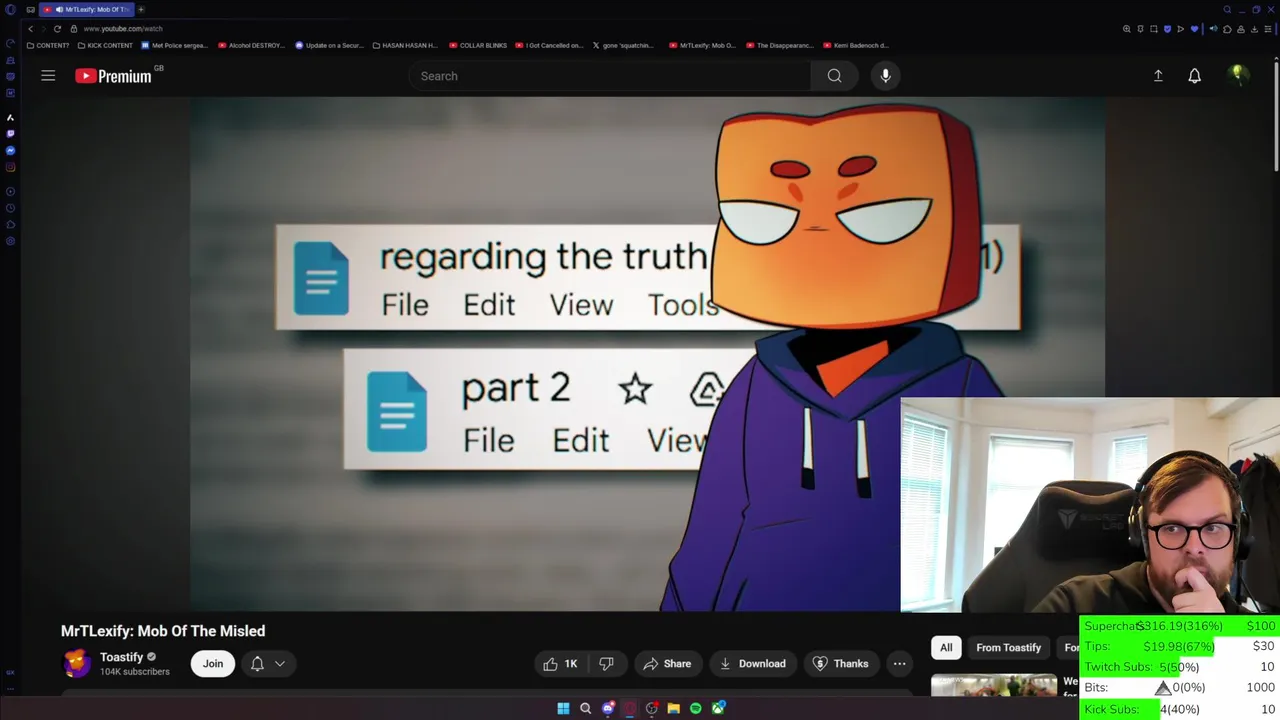Viewport: 1280px width, 720px height.
Task: Open the Update on a Secur bookmark
Action: 329,45
